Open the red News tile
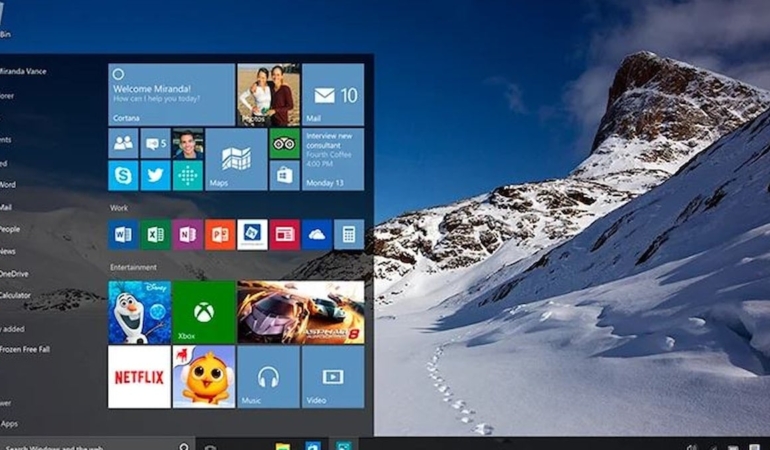 [x=285, y=234]
